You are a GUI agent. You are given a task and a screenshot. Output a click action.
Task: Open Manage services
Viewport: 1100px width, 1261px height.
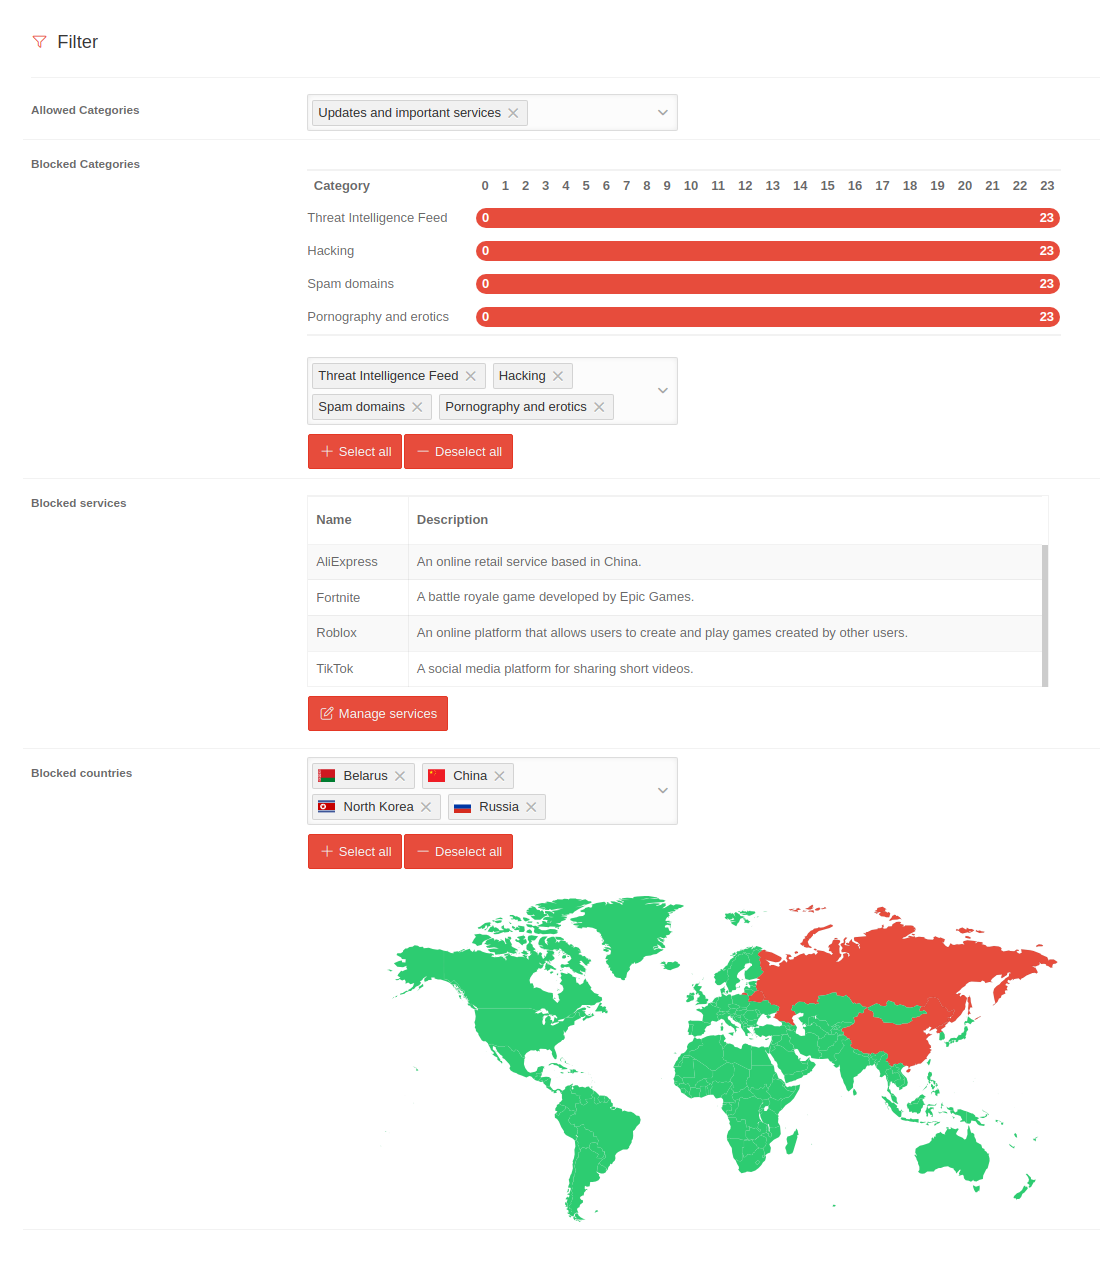[x=378, y=714]
